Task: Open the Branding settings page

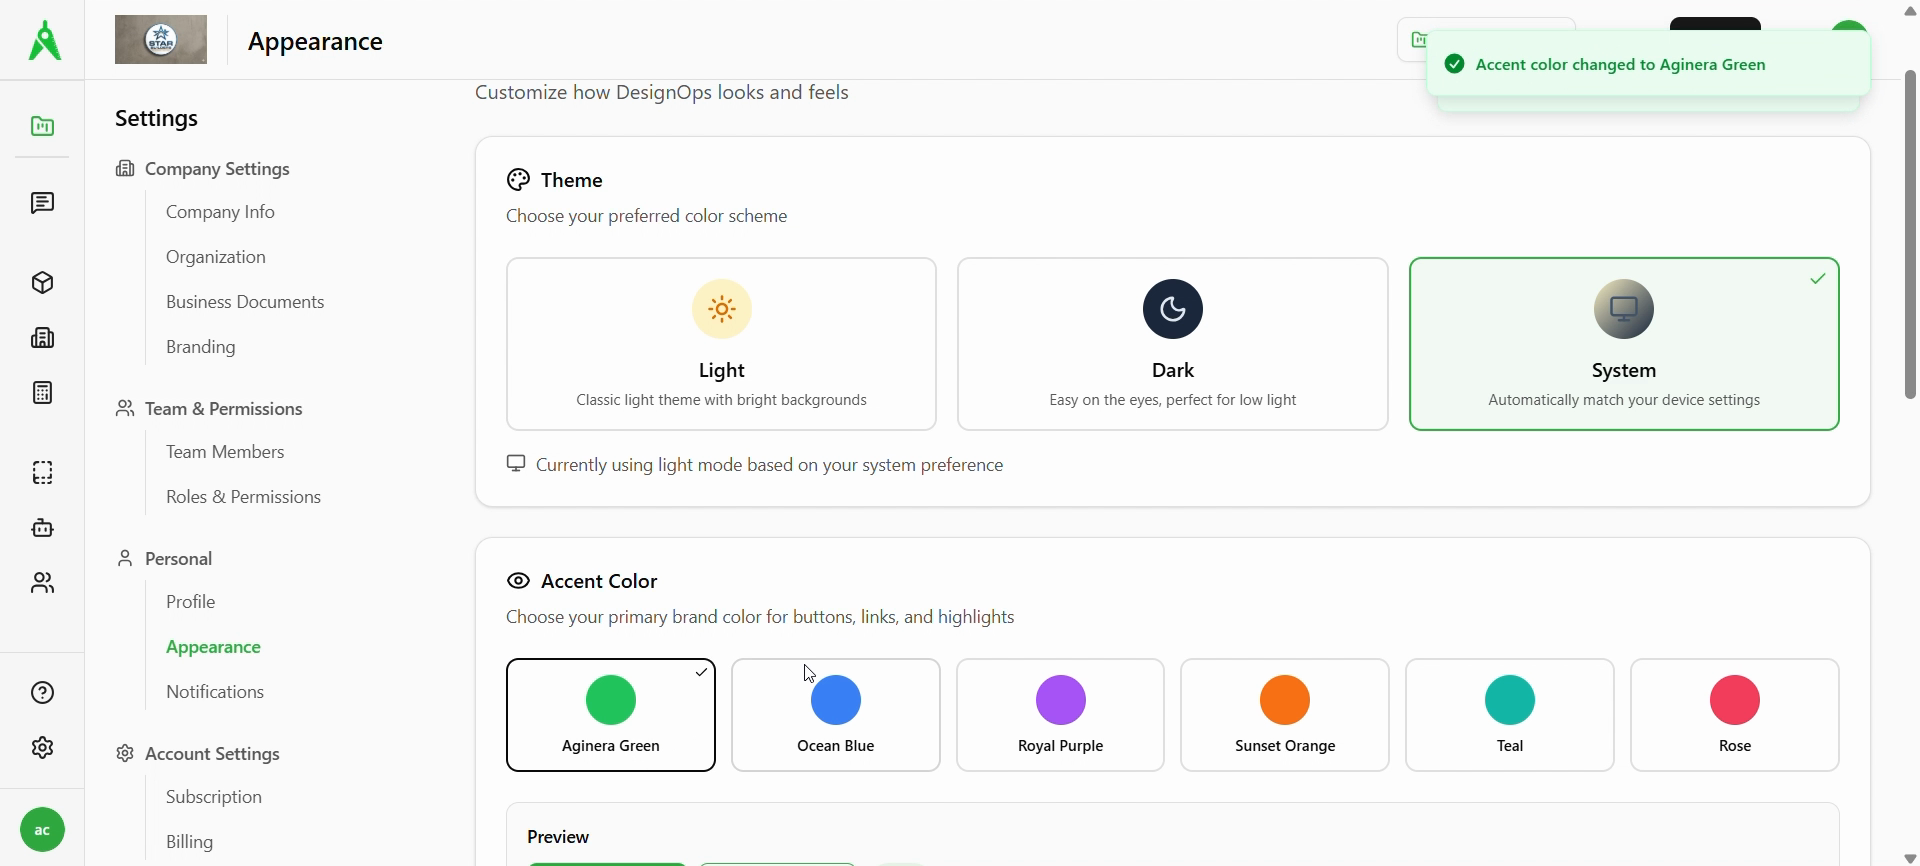Action: pyautogui.click(x=201, y=347)
